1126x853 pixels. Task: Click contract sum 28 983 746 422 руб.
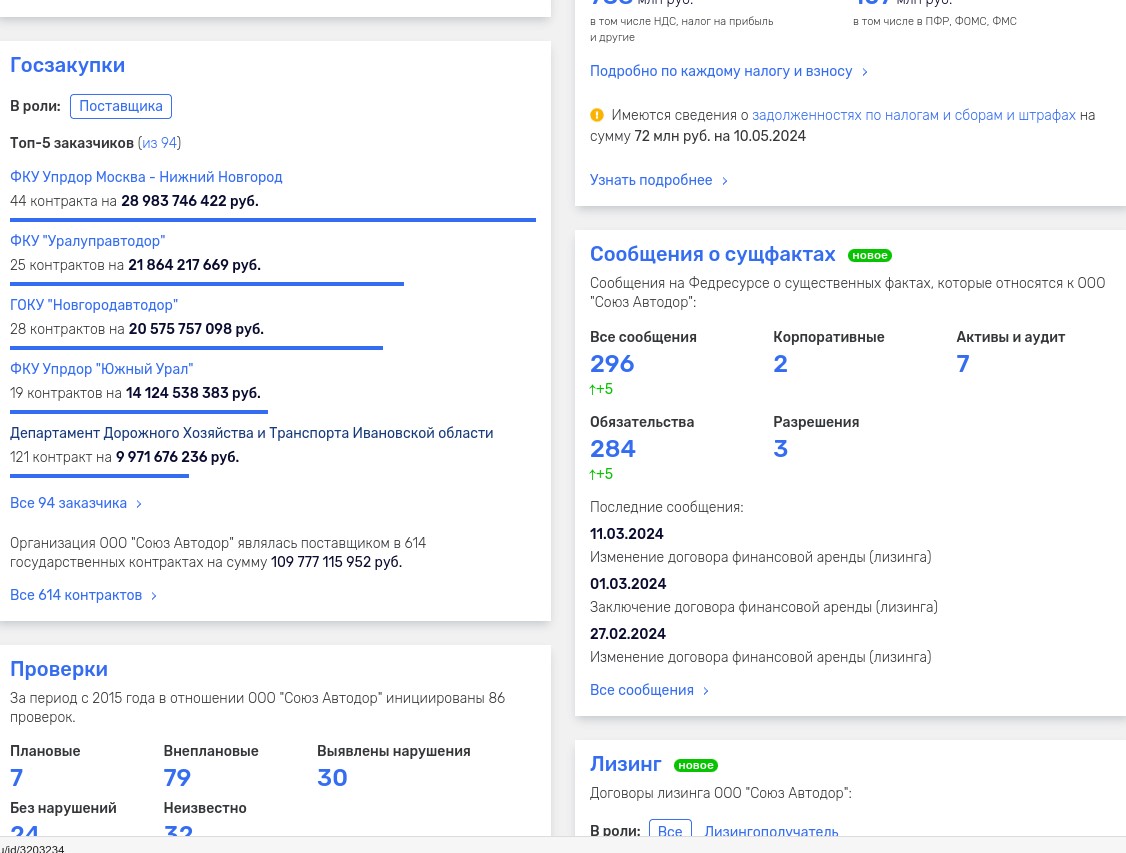[x=190, y=201]
